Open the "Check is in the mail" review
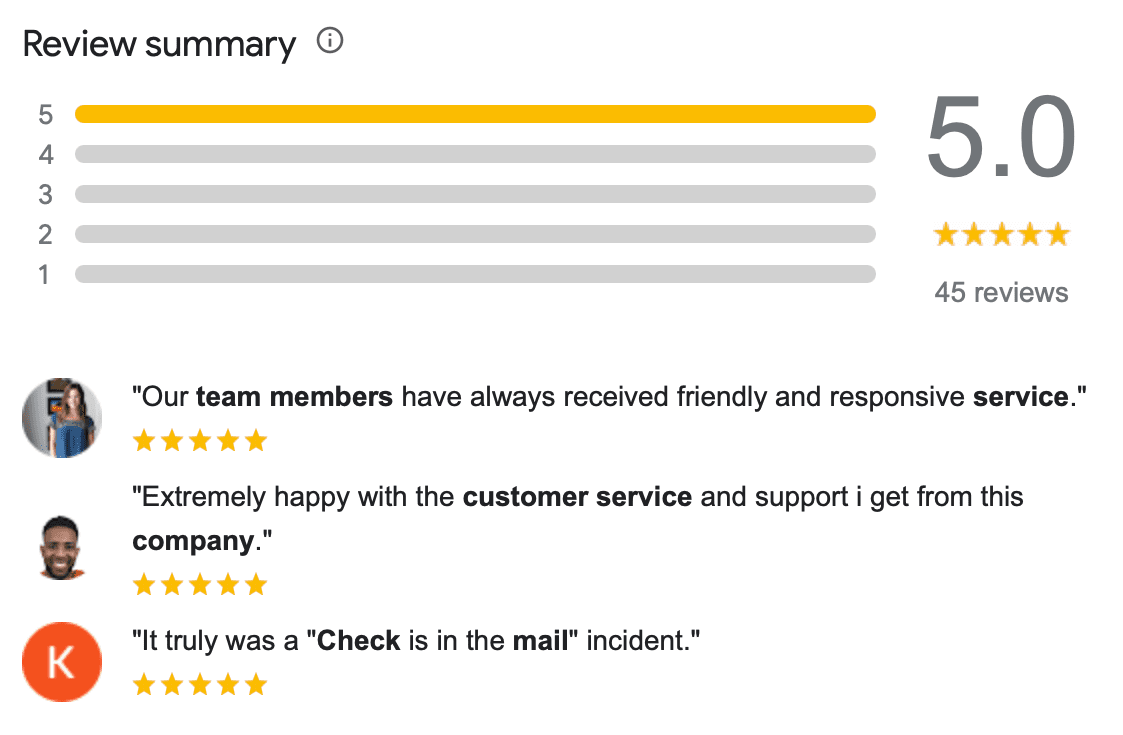This screenshot has height=735, width=1123. pos(416,640)
